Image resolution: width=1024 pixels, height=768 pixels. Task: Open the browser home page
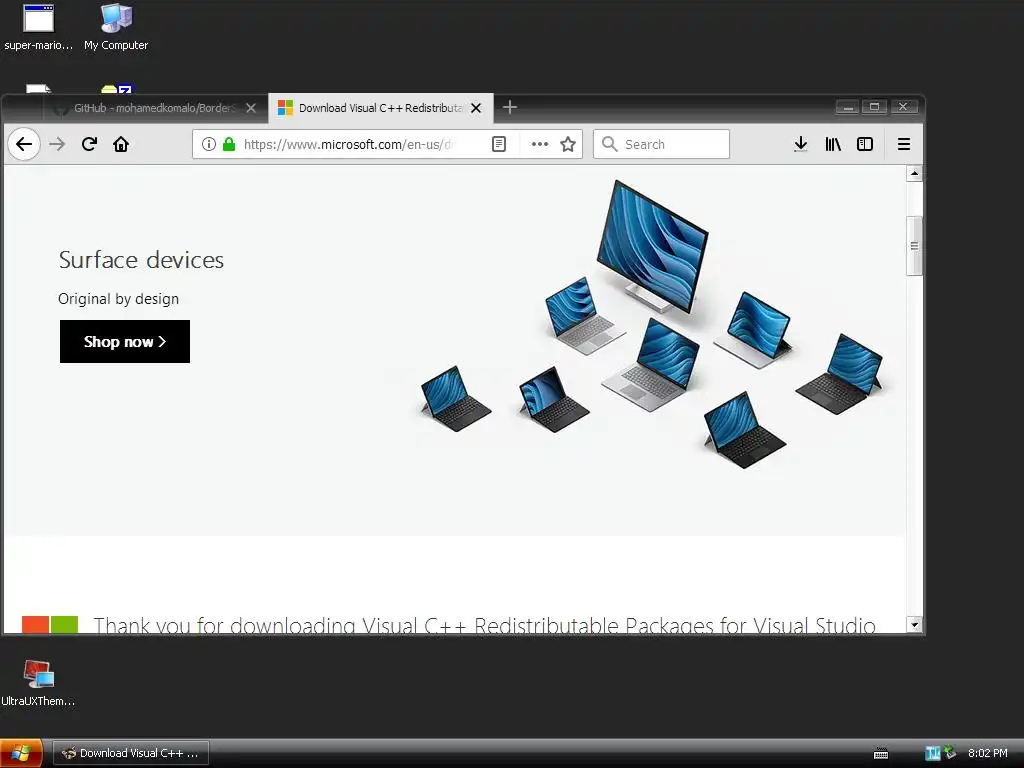(121, 144)
